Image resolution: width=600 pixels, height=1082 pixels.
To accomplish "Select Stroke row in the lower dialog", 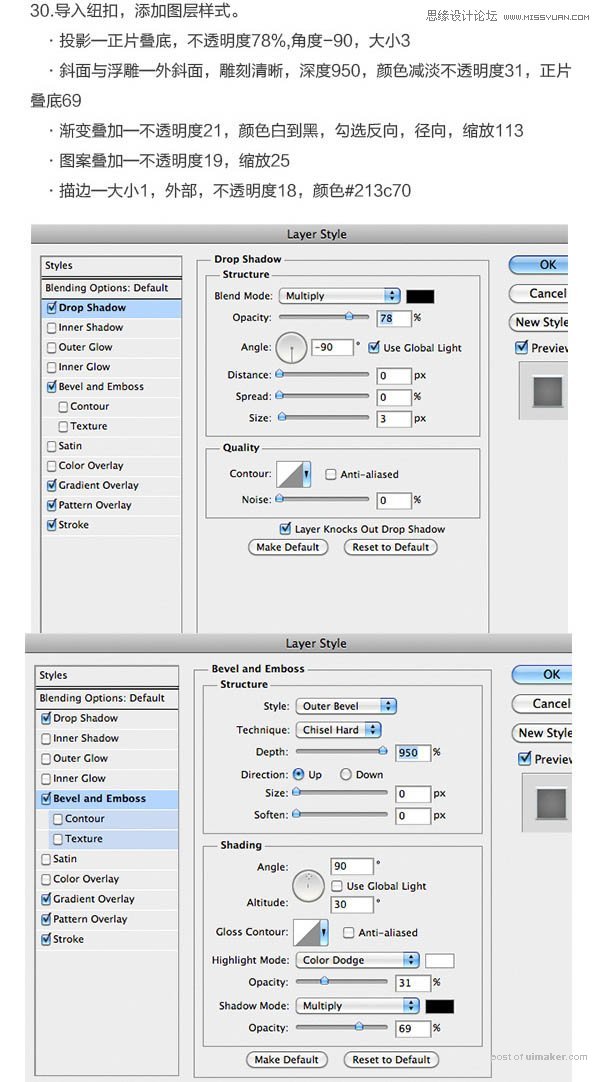I will 107,939.
